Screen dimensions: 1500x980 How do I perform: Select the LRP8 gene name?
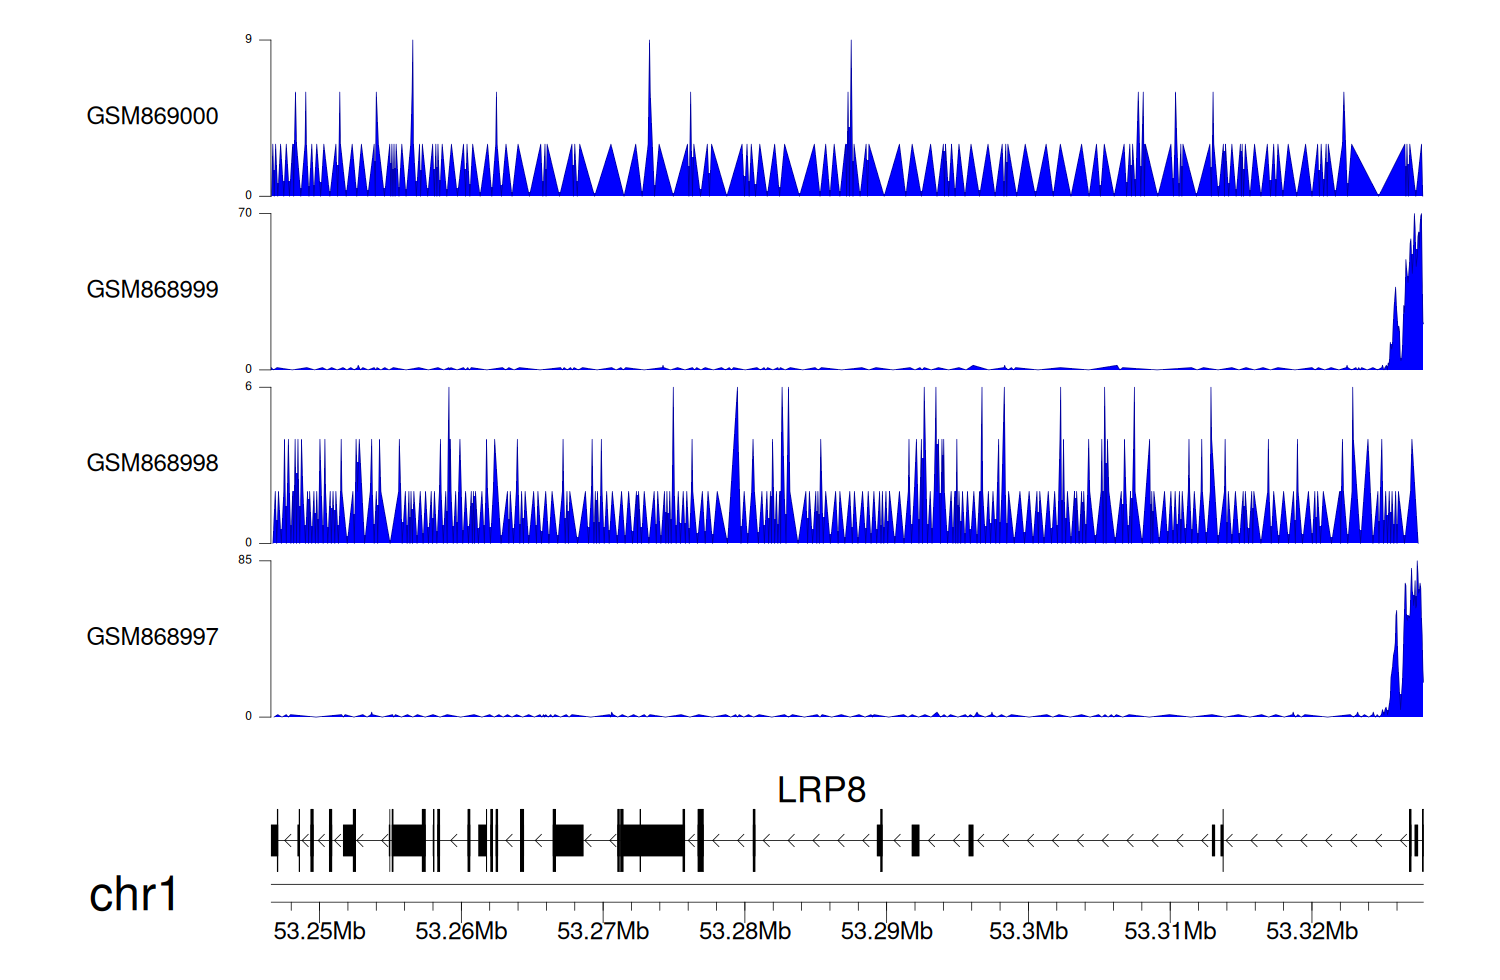(821, 790)
